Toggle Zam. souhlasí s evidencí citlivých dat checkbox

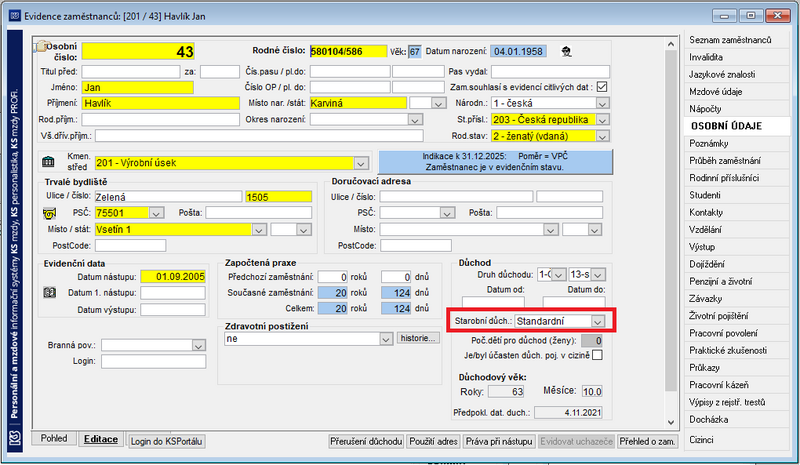click(x=602, y=87)
